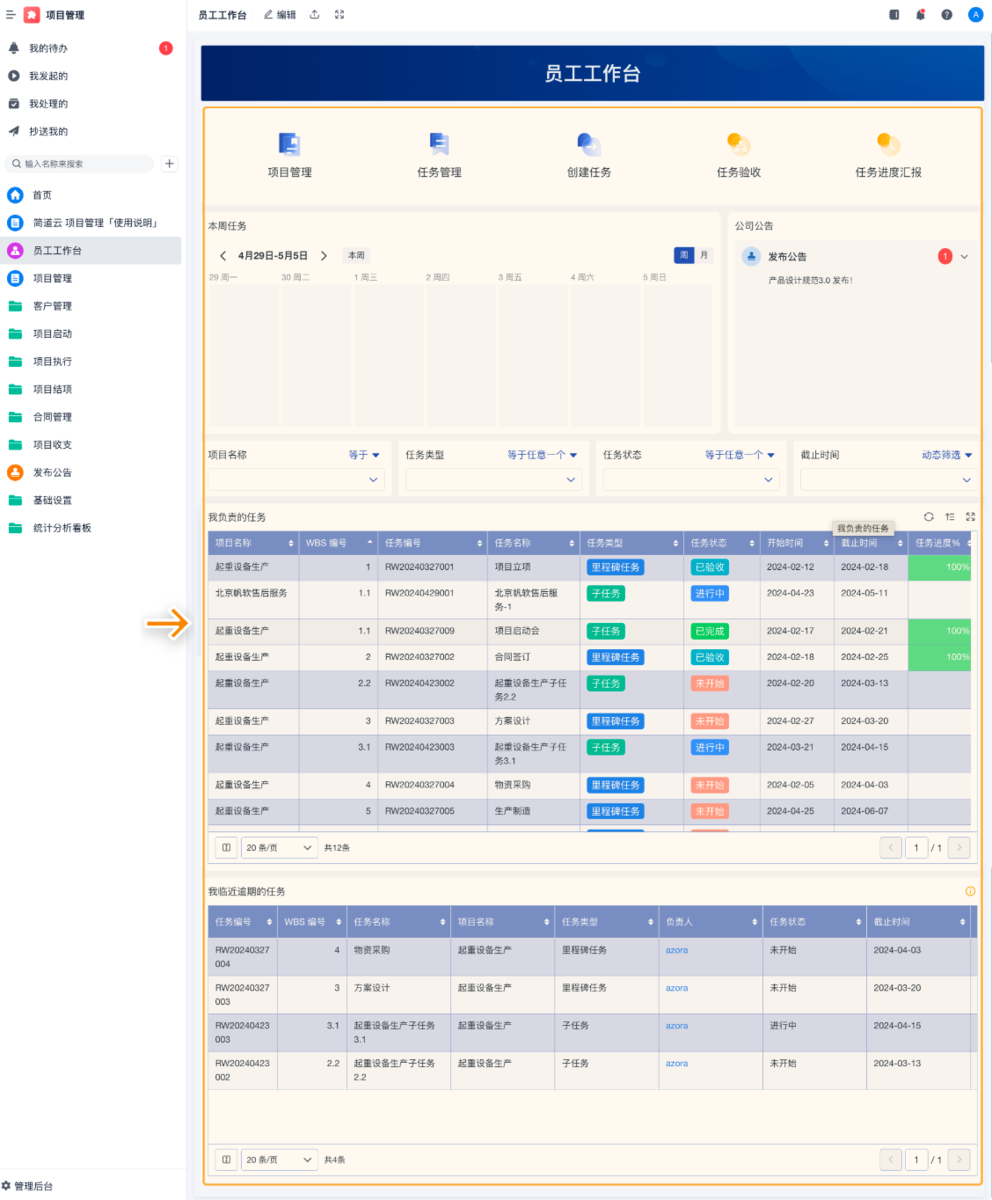Switch calendar to 周 view
Image resolution: width=992 pixels, height=1200 pixels.
684,255
